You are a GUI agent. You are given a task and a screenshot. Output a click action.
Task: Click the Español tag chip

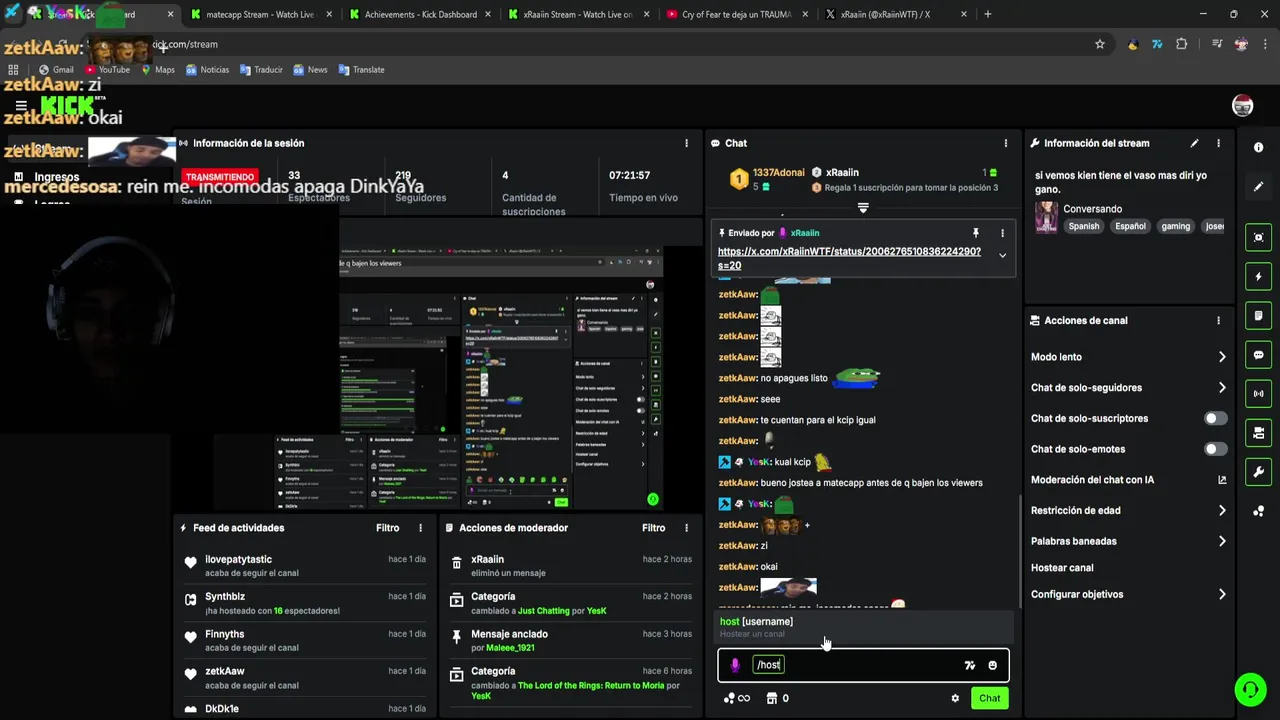pos(1130,226)
